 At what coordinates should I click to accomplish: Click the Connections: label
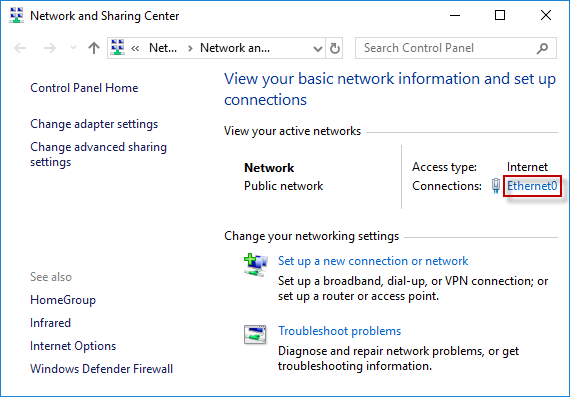click(447, 186)
